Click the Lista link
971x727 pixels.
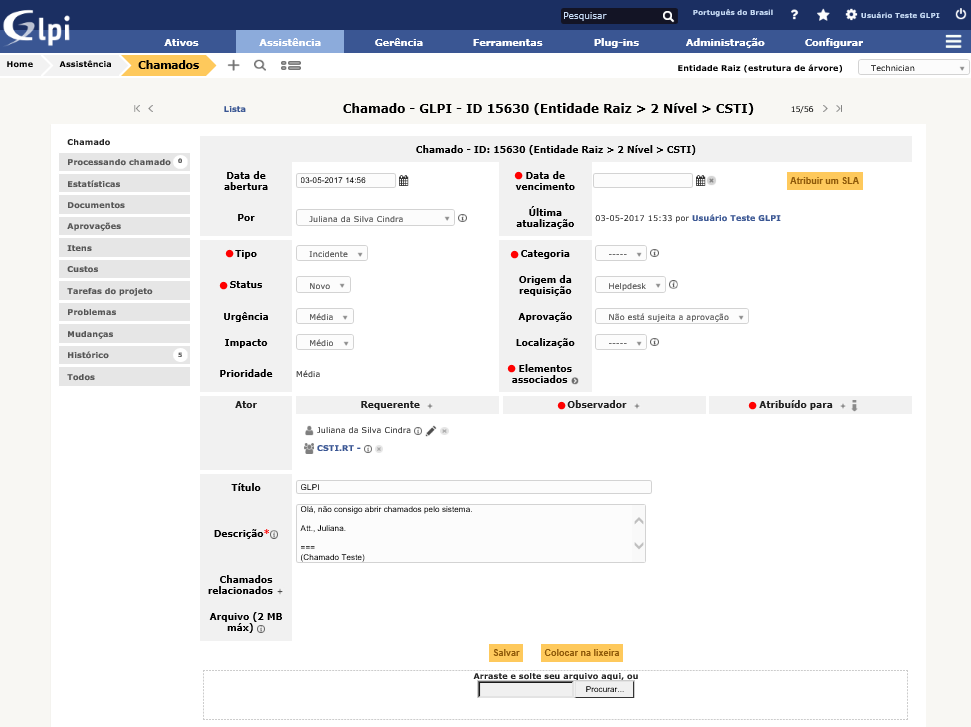point(234,109)
